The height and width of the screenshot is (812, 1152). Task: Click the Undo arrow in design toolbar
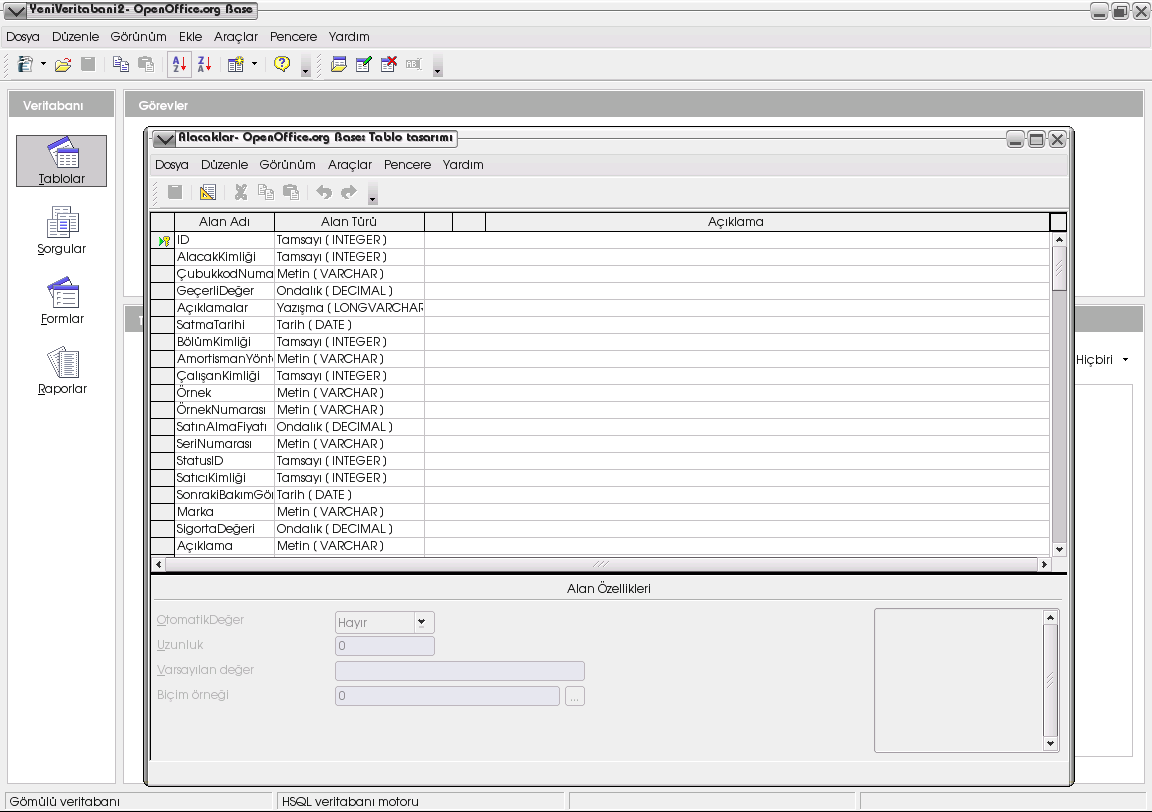(x=324, y=193)
